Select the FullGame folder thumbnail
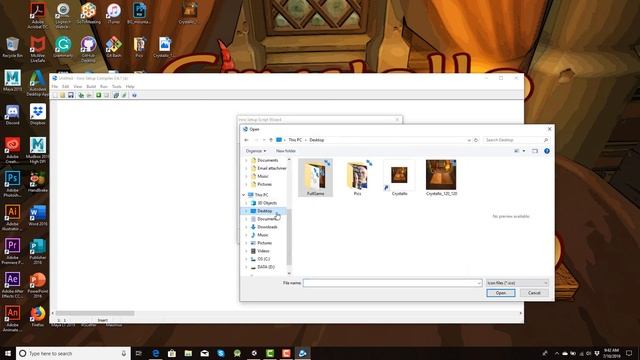 coord(316,178)
